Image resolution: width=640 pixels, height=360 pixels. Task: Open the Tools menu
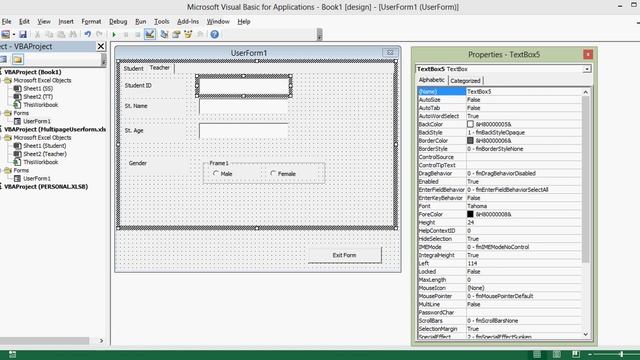[162, 22]
